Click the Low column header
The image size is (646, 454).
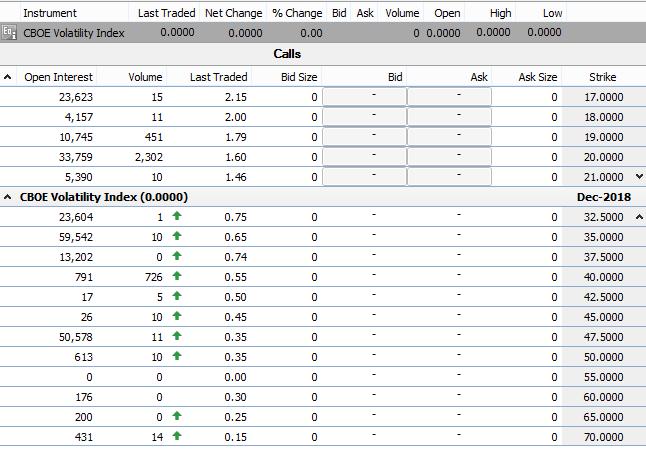pos(552,13)
